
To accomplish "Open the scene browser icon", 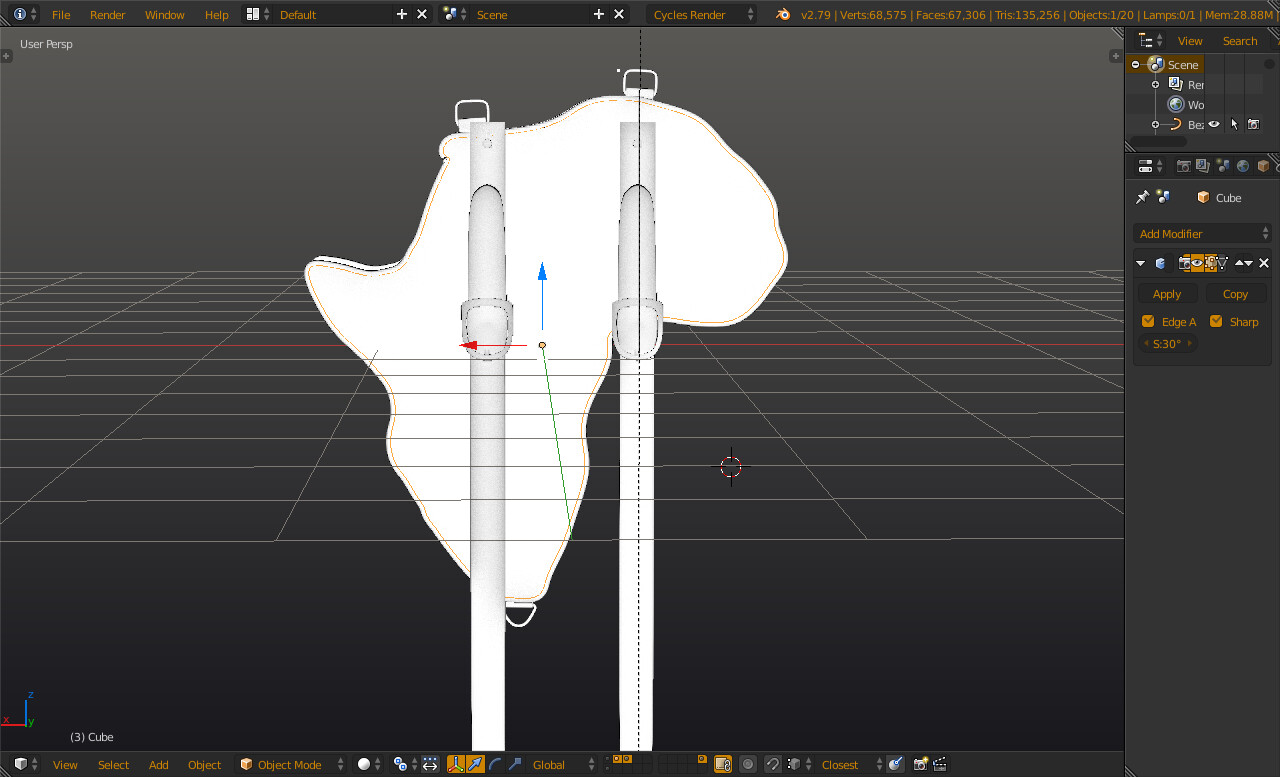I will pyautogui.click(x=455, y=14).
